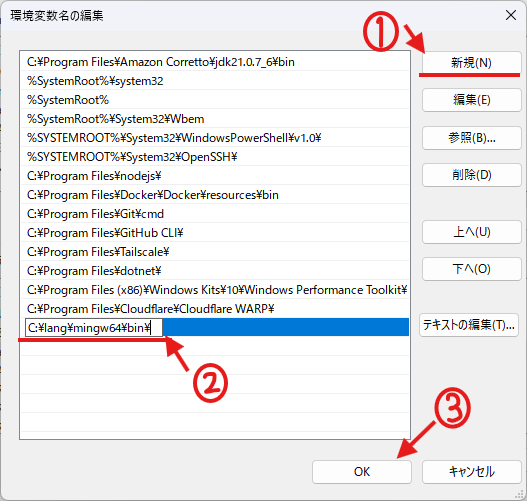This screenshot has height=501, width=527.
Task: Click the 新規(N) button
Action: (x=472, y=62)
